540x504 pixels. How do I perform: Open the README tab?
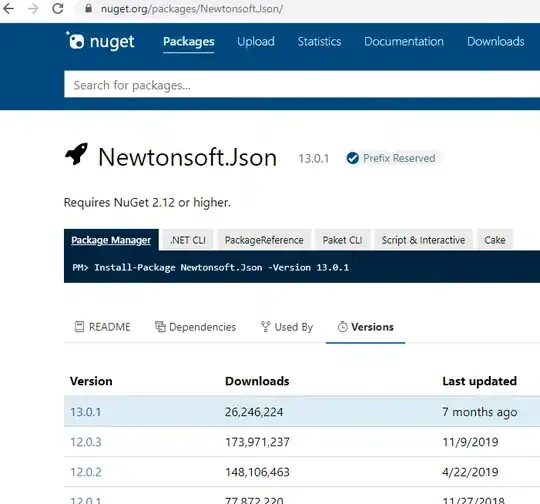click(x=103, y=327)
